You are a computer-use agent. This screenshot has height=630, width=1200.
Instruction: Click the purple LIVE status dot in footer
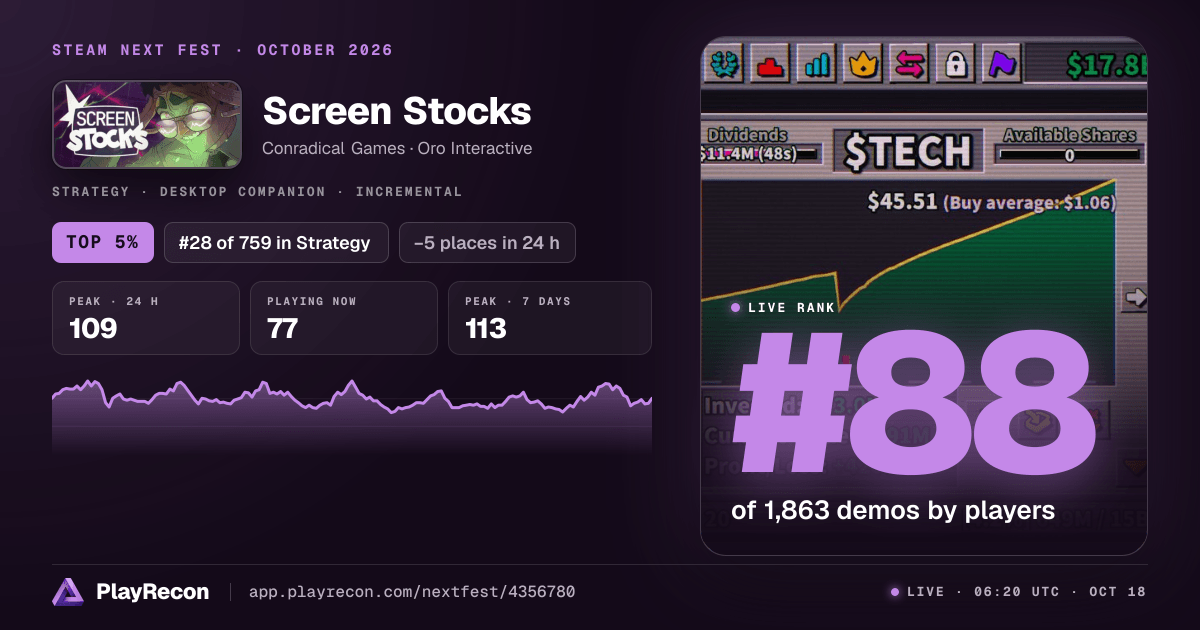[895, 592]
